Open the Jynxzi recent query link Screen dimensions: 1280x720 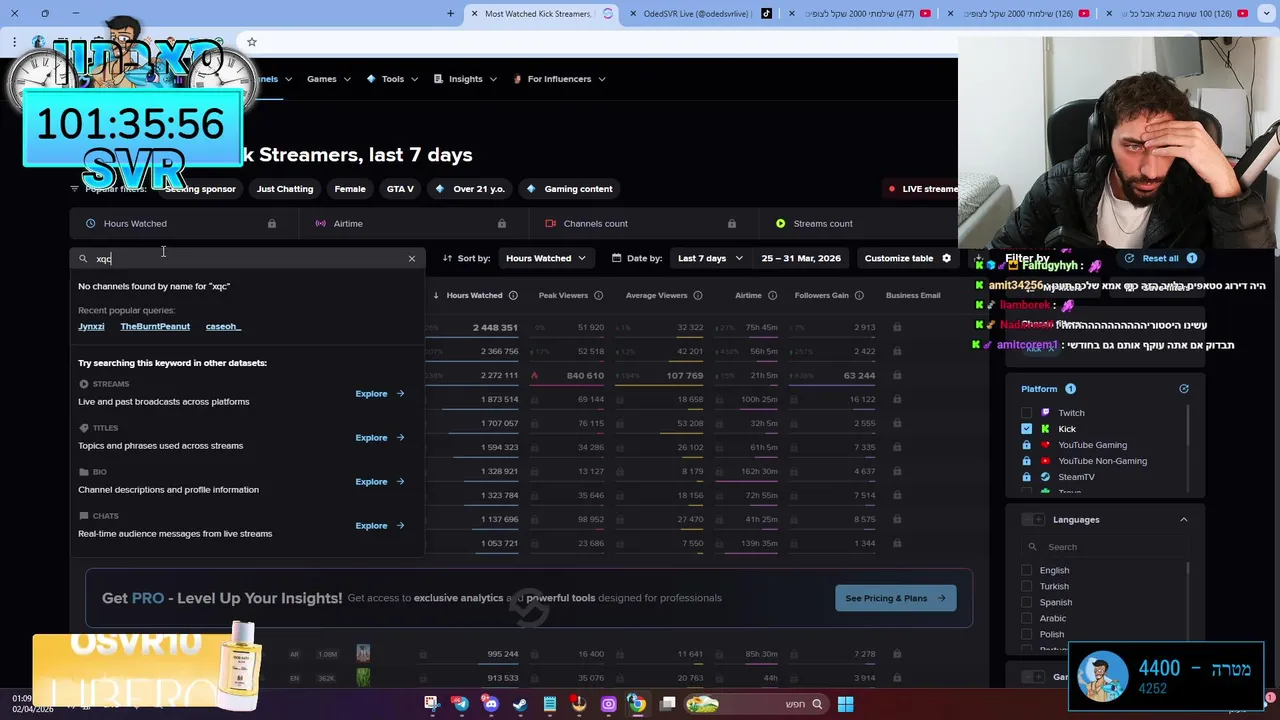point(91,326)
